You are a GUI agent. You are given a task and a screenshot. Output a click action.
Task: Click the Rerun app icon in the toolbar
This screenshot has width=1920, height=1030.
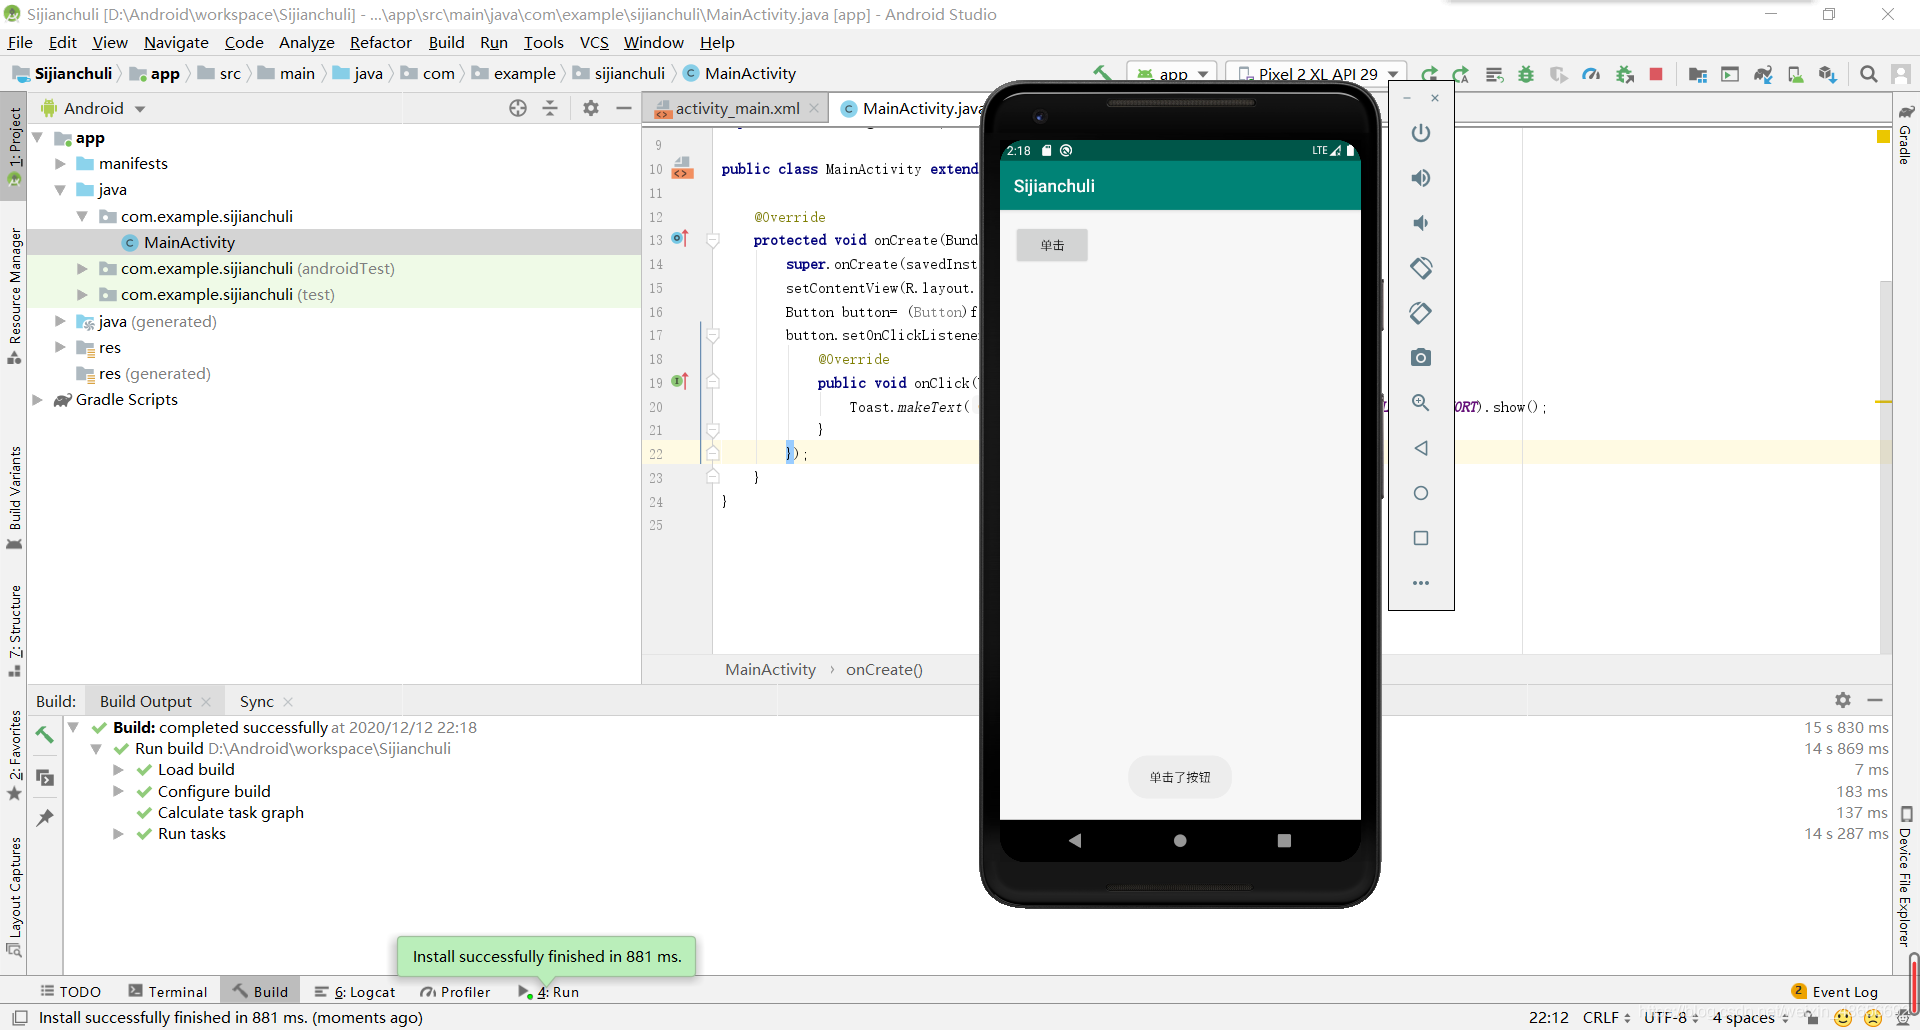click(1430, 74)
